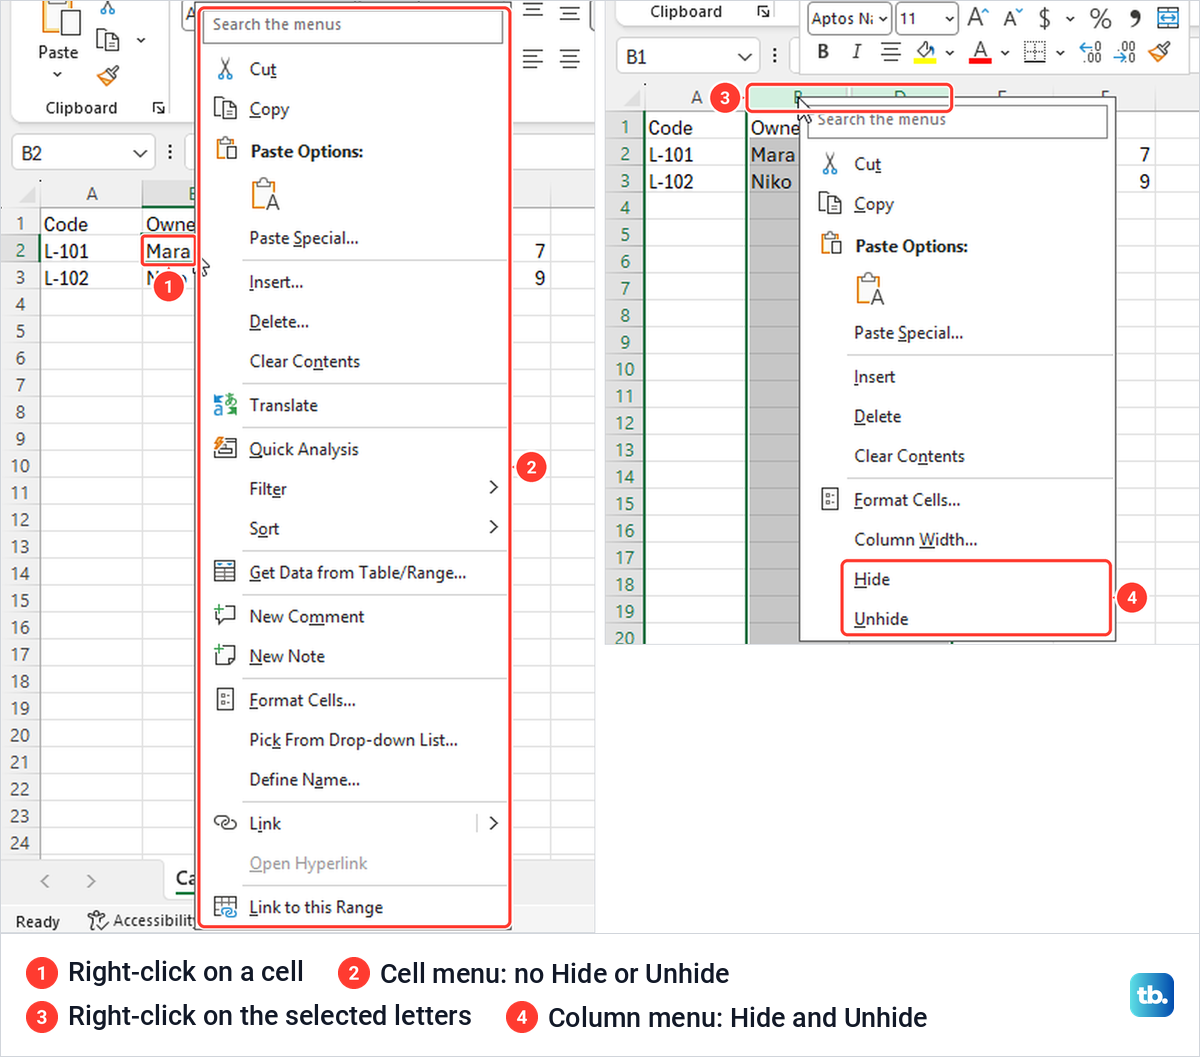
Task: Click the top align-center icon in left ribbon
Action: click(x=569, y=12)
